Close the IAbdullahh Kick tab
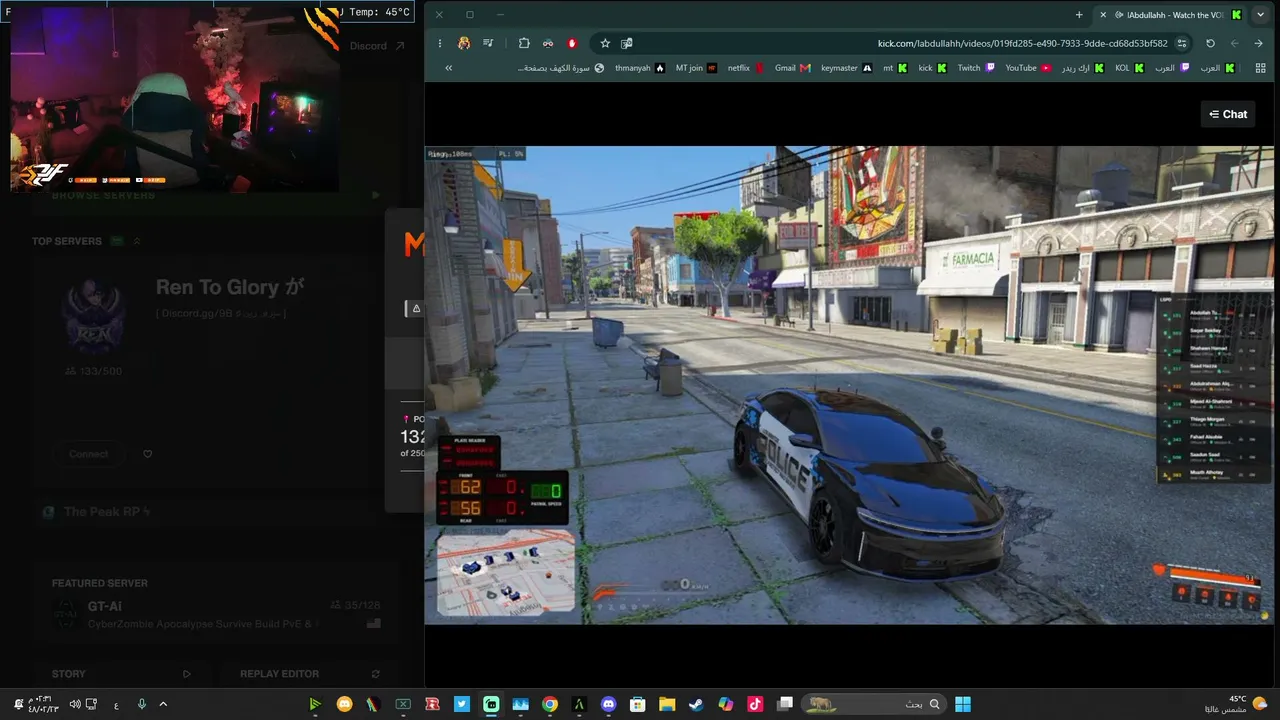This screenshot has height=720, width=1280. coord(1103,15)
